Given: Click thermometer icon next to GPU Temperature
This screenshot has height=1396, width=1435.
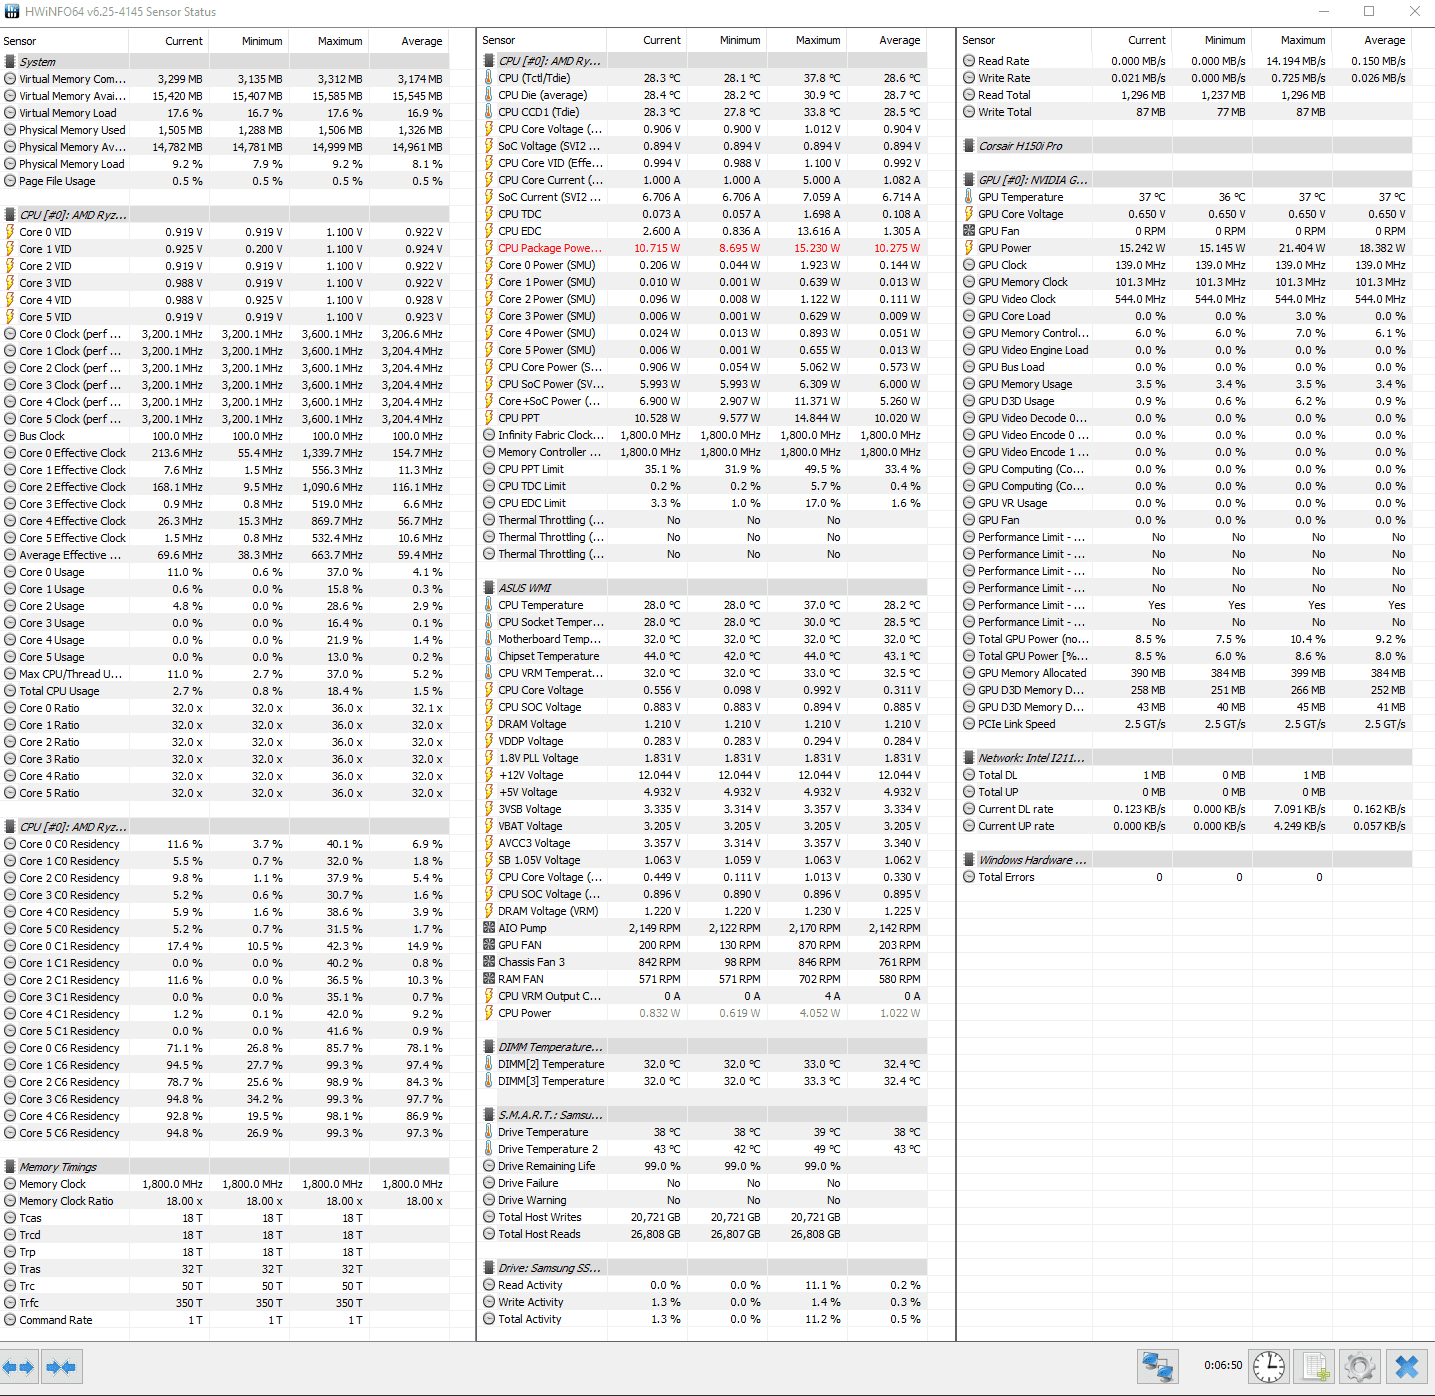Looking at the screenshot, I should coord(969,197).
